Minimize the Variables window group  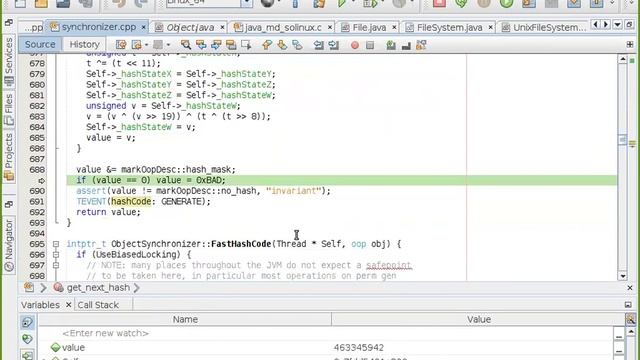click(x=628, y=305)
